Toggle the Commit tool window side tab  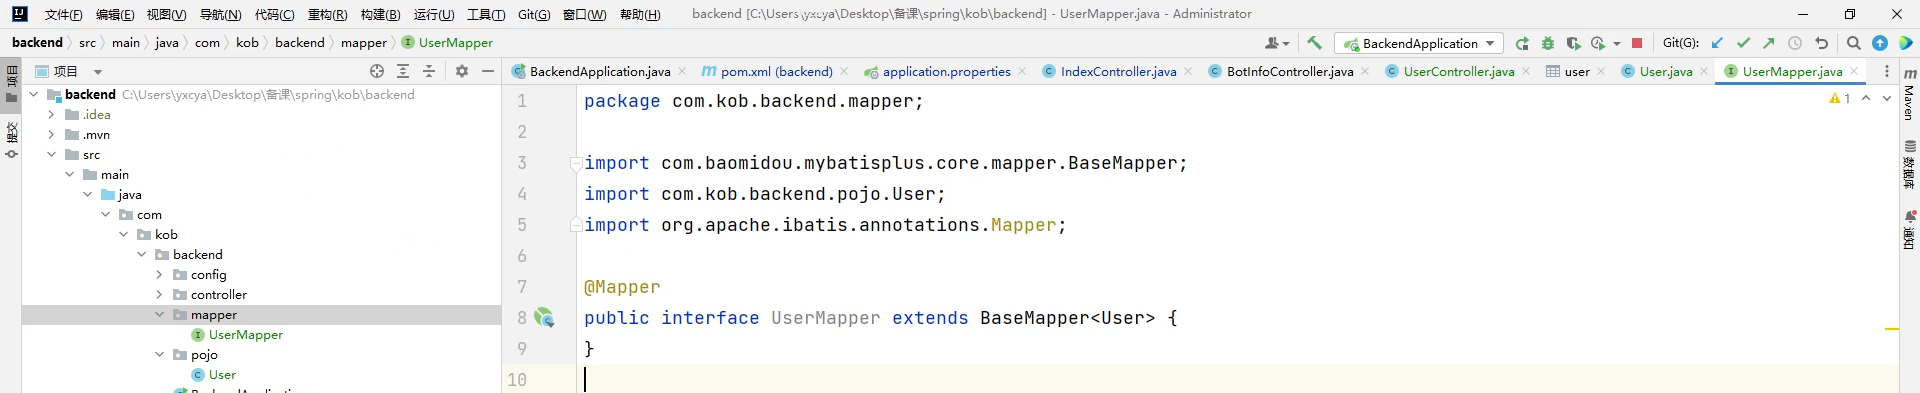tap(12, 140)
